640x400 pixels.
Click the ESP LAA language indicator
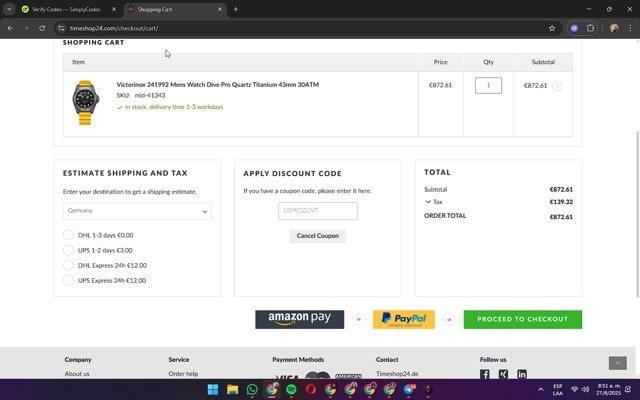click(x=558, y=389)
